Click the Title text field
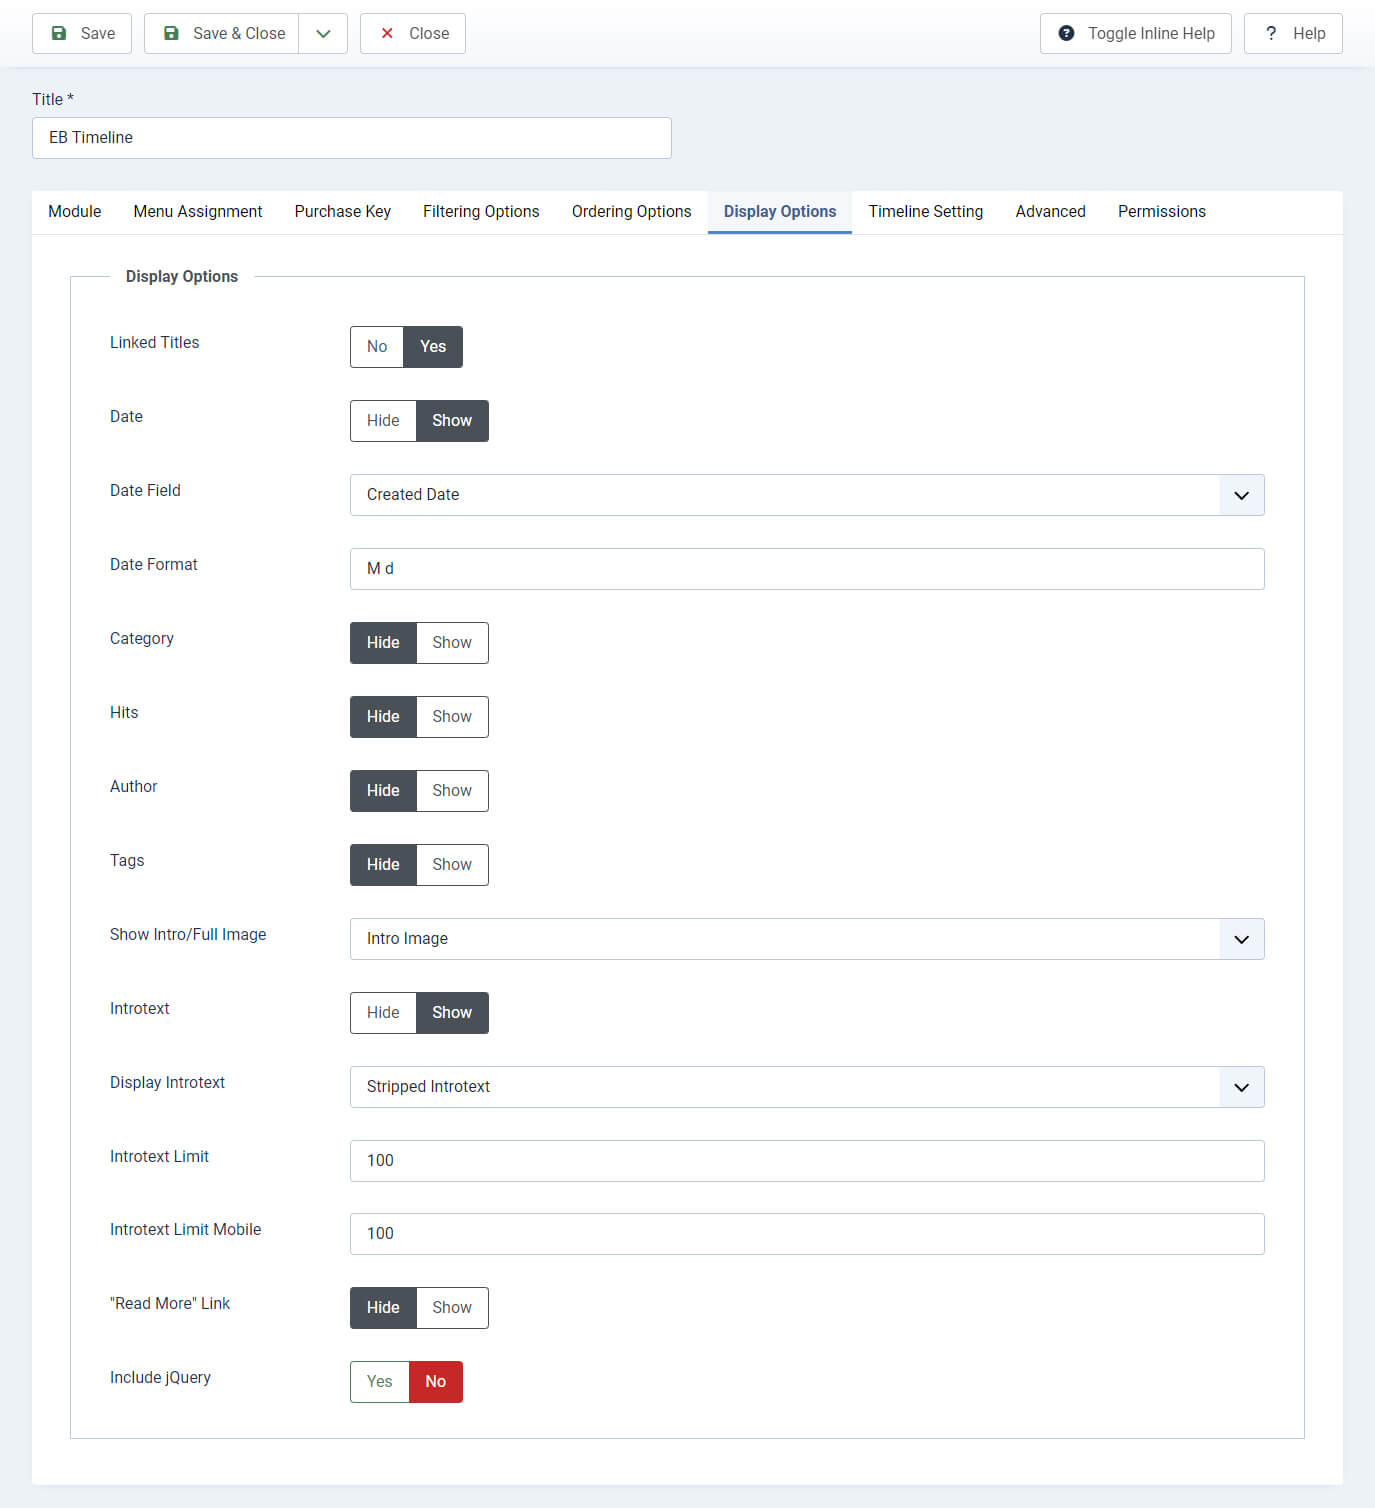Image resolution: width=1375 pixels, height=1508 pixels. [x=352, y=138]
